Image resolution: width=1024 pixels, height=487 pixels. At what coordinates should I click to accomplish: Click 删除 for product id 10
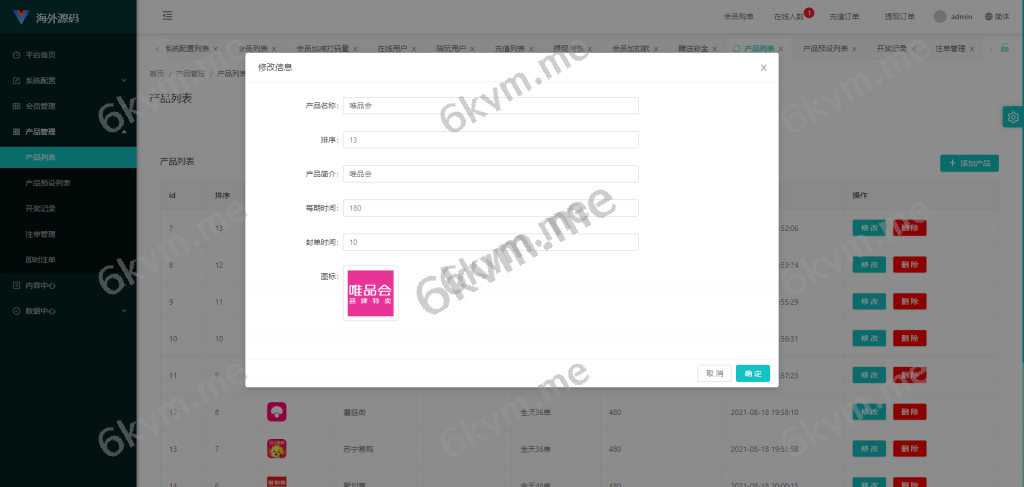coord(910,338)
